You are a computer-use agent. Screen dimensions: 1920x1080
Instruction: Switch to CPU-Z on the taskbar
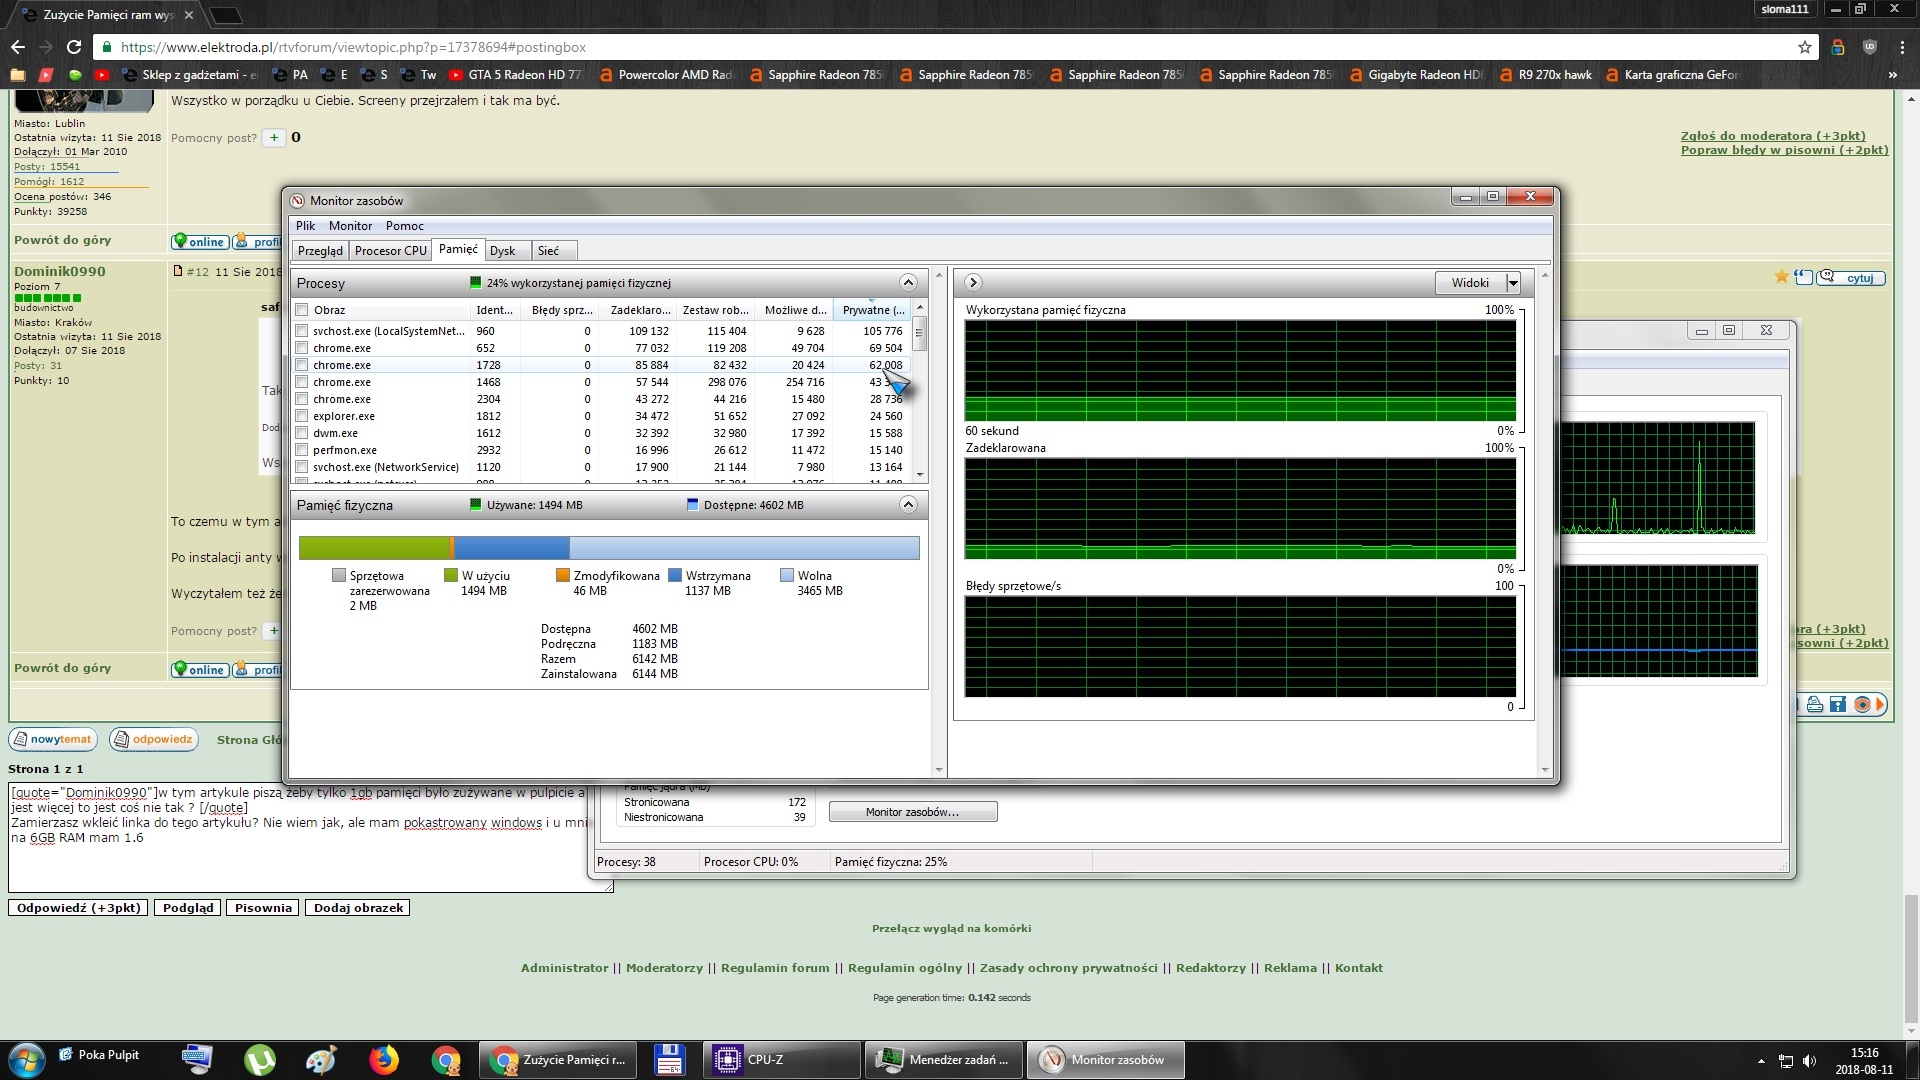coord(782,1060)
